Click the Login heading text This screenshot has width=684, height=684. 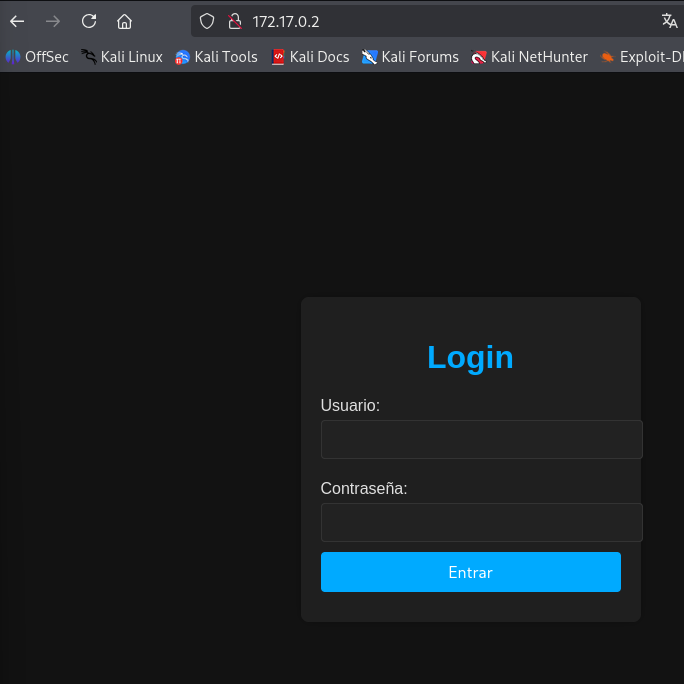click(470, 357)
